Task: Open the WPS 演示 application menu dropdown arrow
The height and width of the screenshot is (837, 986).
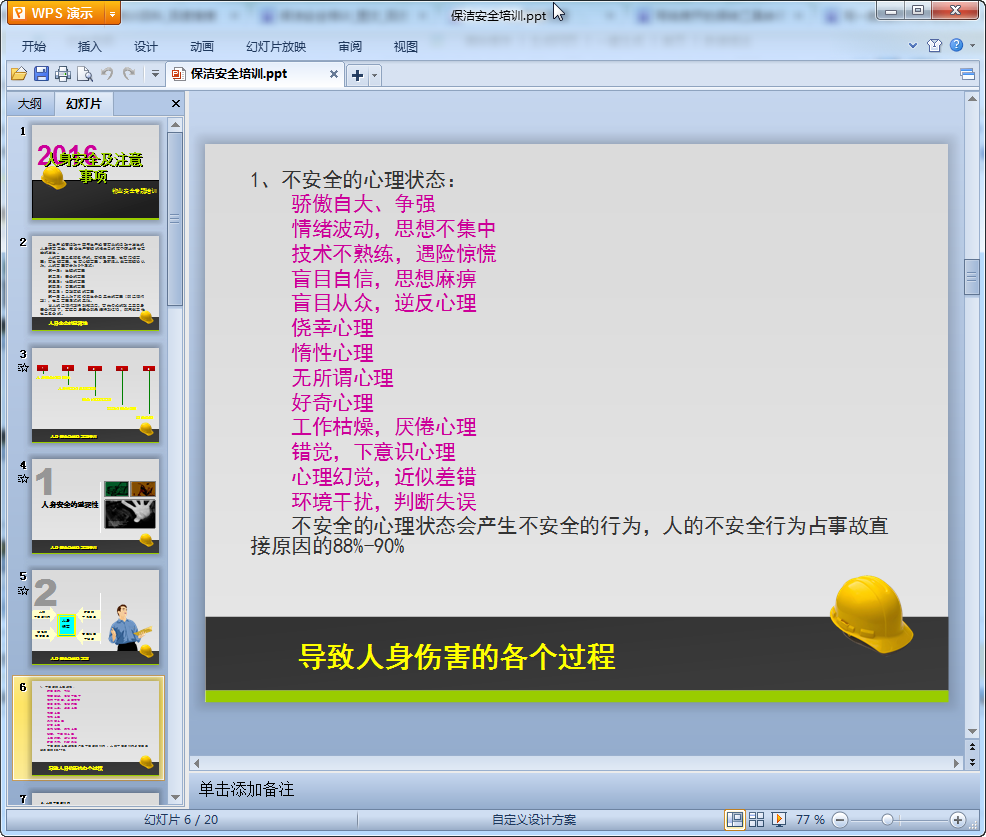Action: (x=112, y=13)
